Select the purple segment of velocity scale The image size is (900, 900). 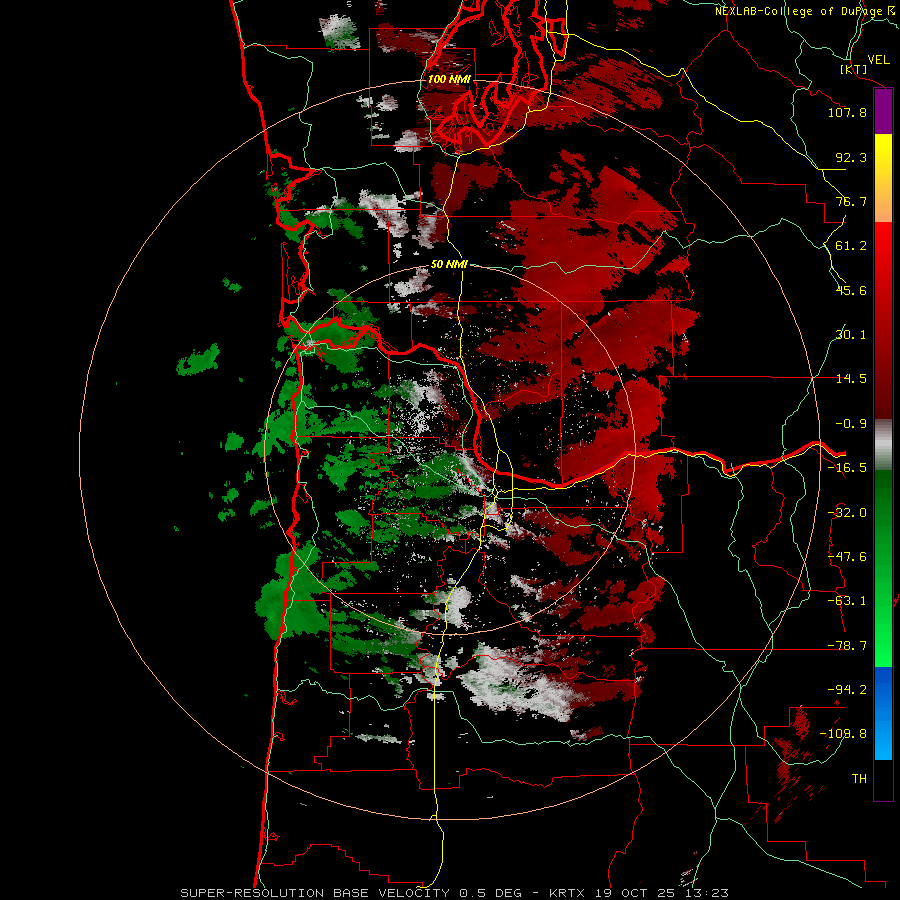pyautogui.click(x=883, y=111)
